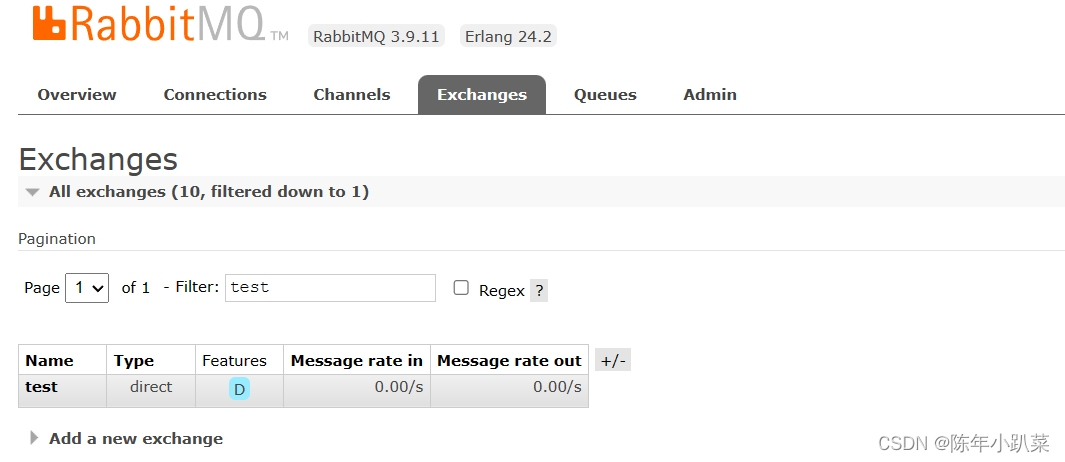
Task: Navigate to the Admin tab
Action: [x=710, y=94]
